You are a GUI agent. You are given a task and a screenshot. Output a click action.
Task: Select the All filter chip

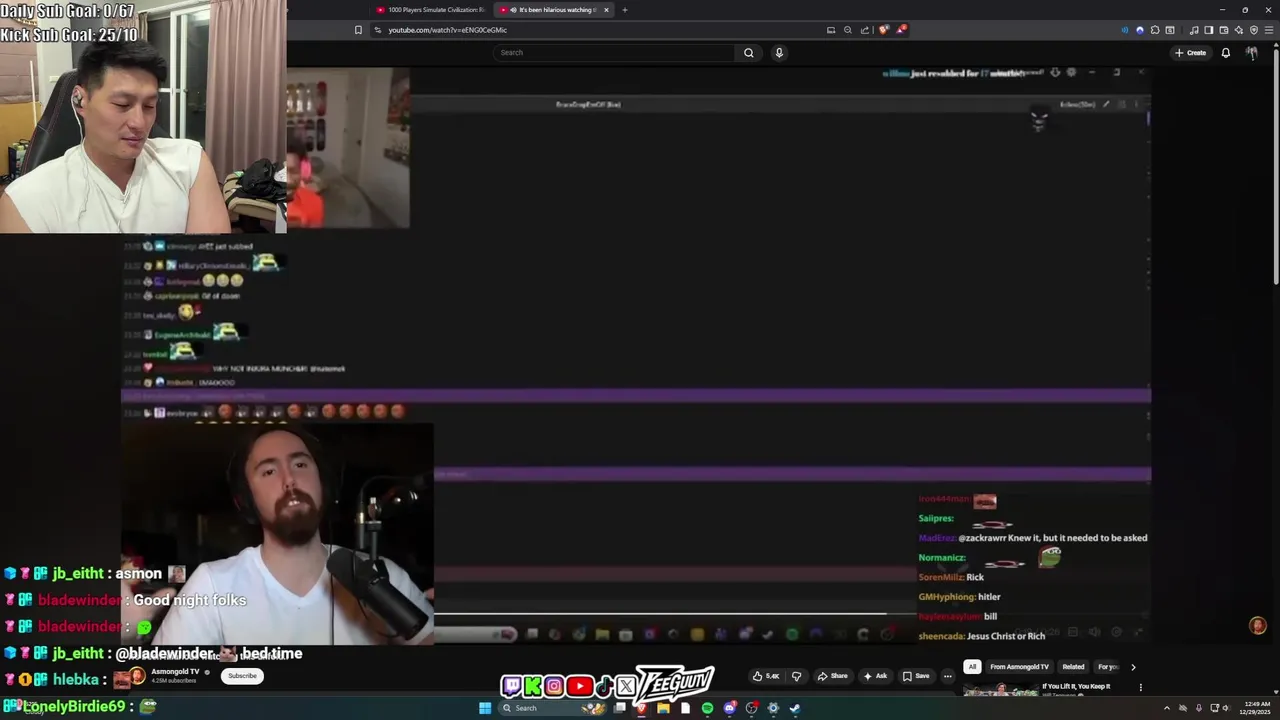point(972,667)
